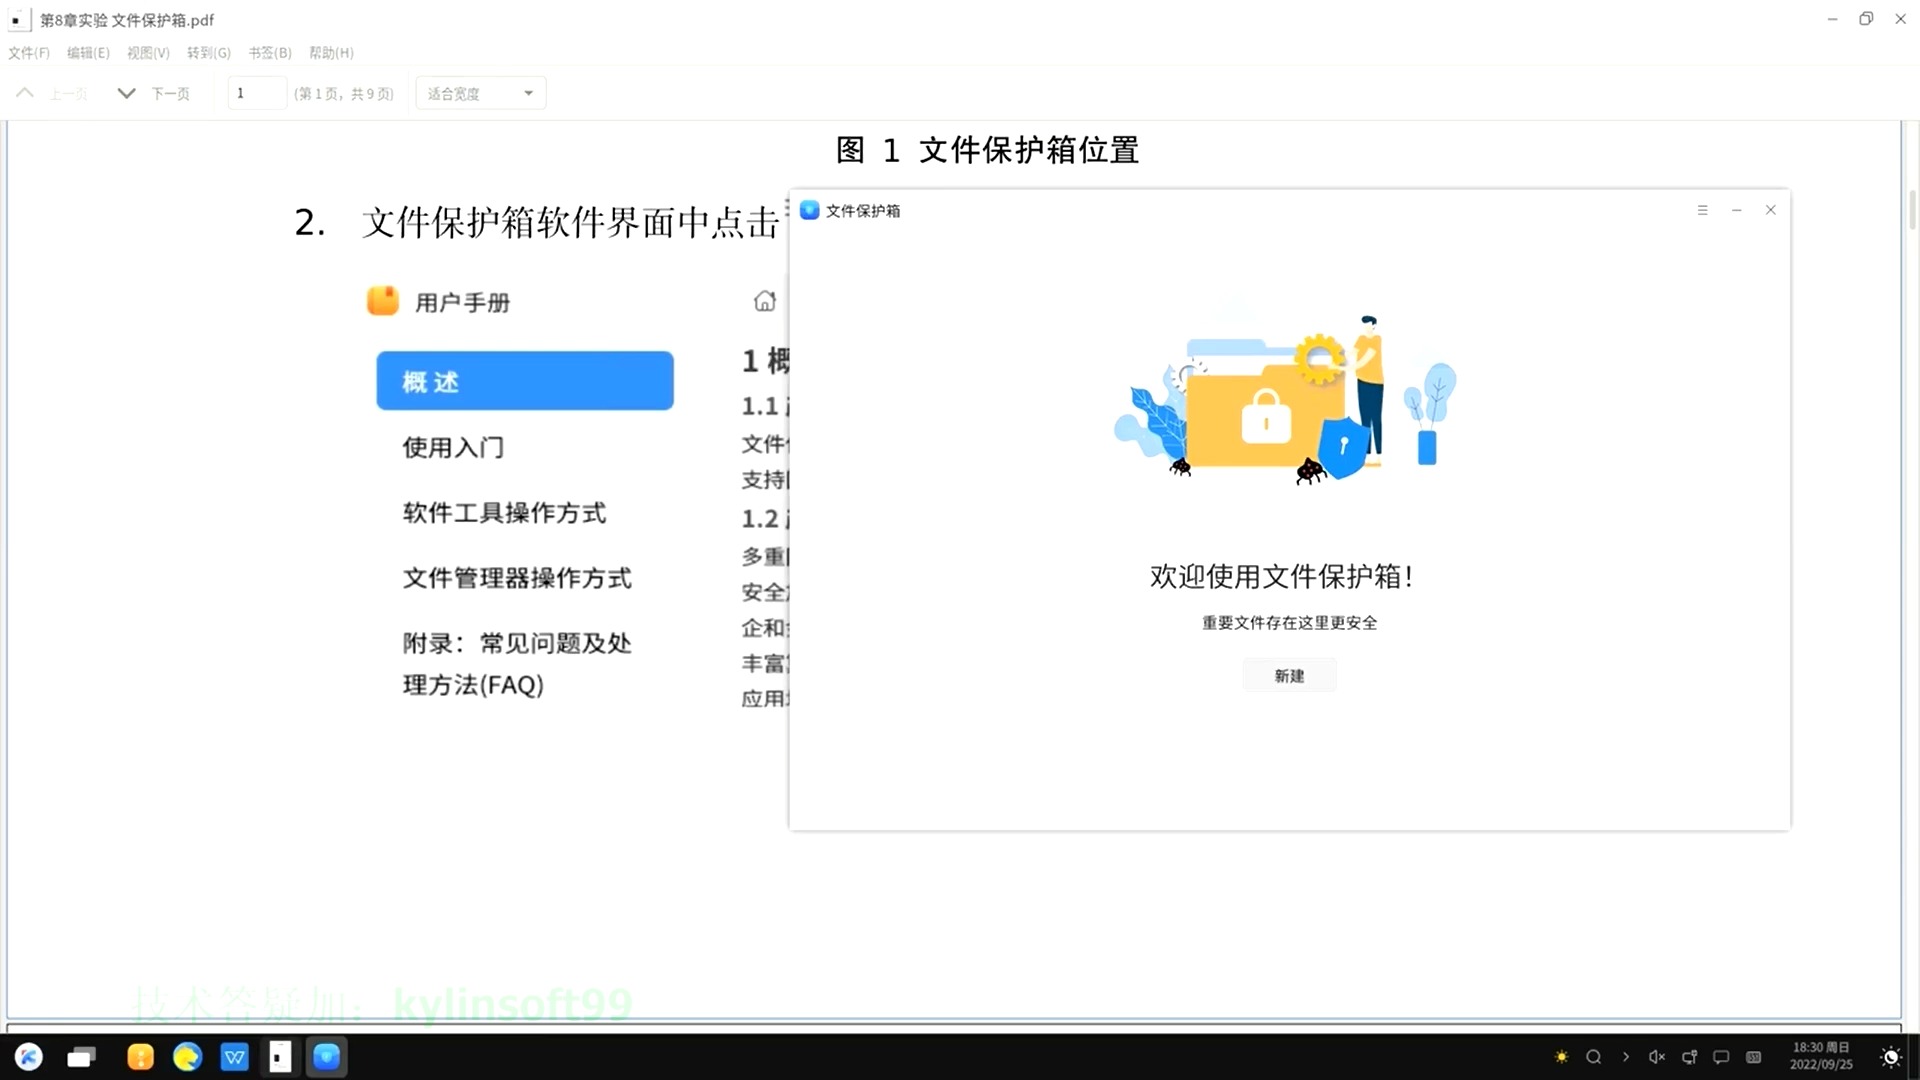Toggle the brightness sun icon in tray
Image resolution: width=1920 pixels, height=1080 pixels.
pyautogui.click(x=1561, y=1057)
